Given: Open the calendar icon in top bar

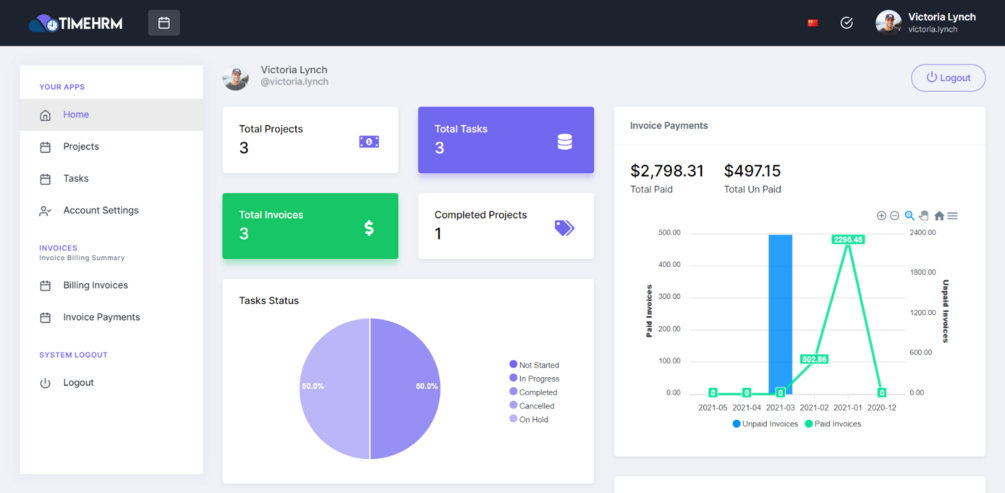Looking at the screenshot, I should pos(164,23).
